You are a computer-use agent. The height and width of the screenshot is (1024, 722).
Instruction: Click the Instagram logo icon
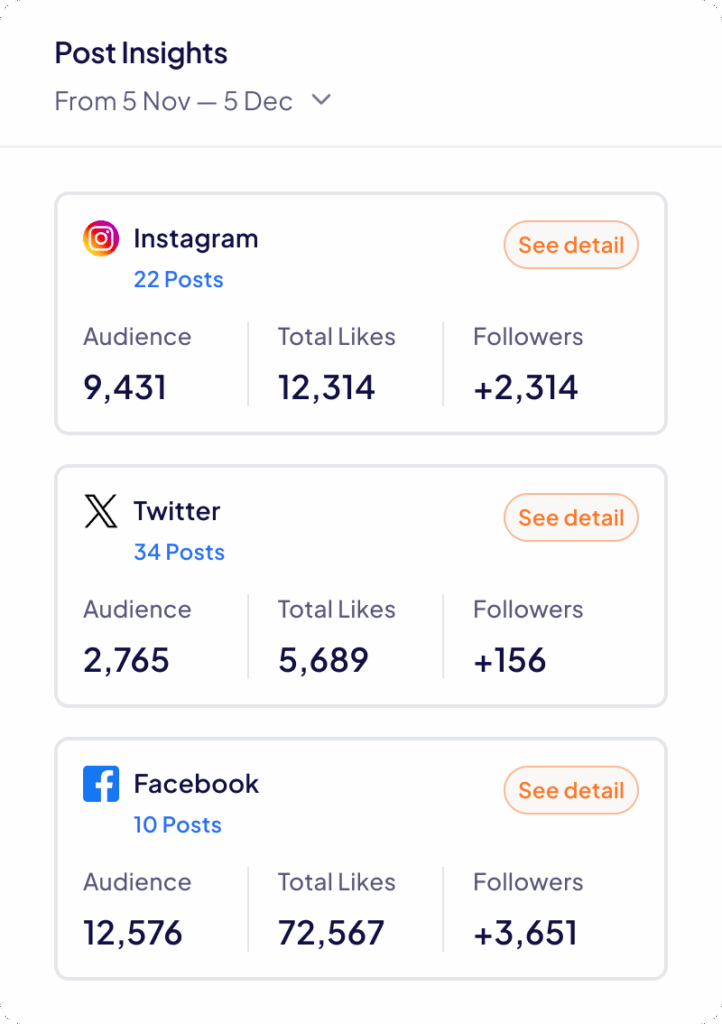click(101, 238)
